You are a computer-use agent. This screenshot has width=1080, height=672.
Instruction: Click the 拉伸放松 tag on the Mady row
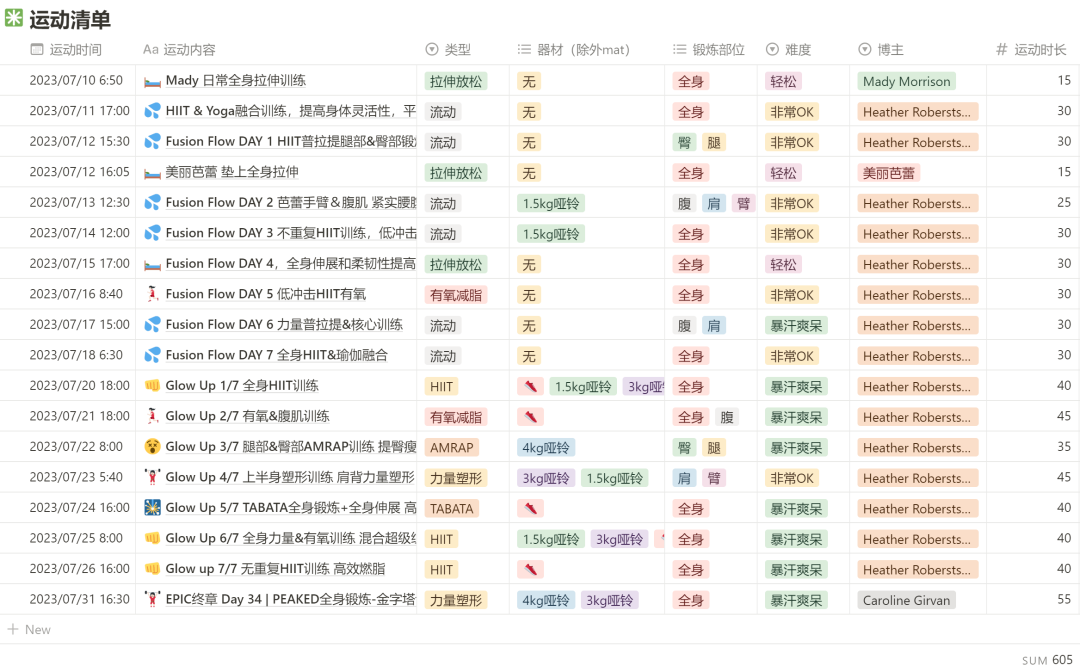pos(456,81)
